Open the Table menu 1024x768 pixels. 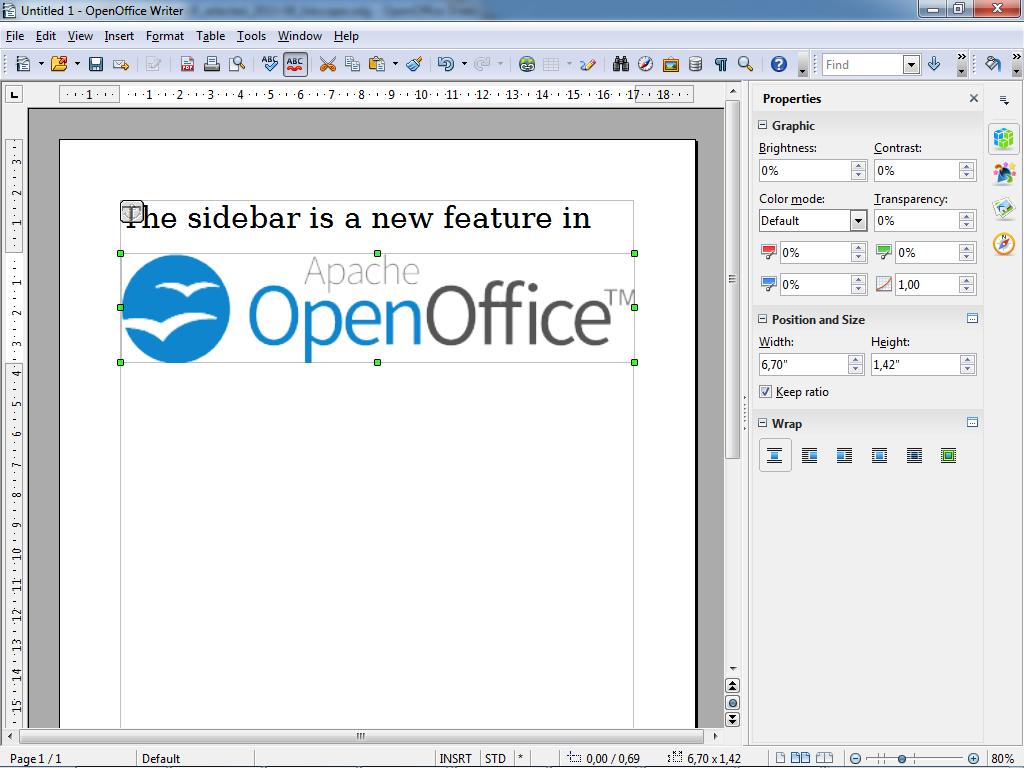(x=210, y=36)
